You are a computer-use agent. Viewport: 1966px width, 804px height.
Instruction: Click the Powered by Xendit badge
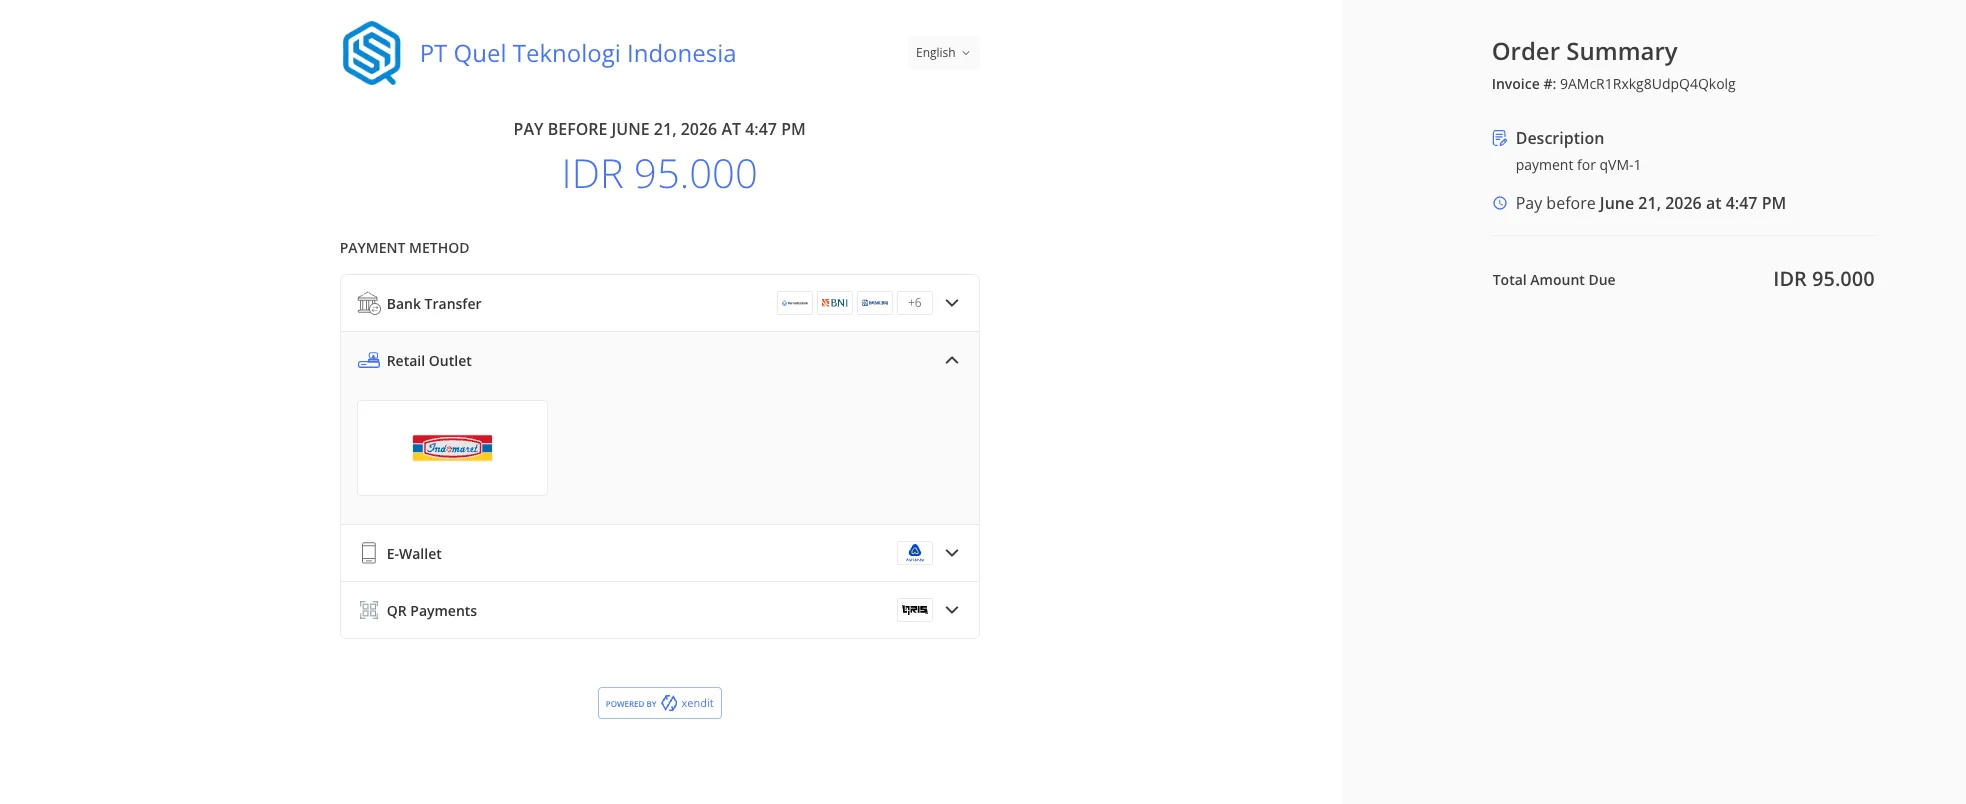[660, 703]
